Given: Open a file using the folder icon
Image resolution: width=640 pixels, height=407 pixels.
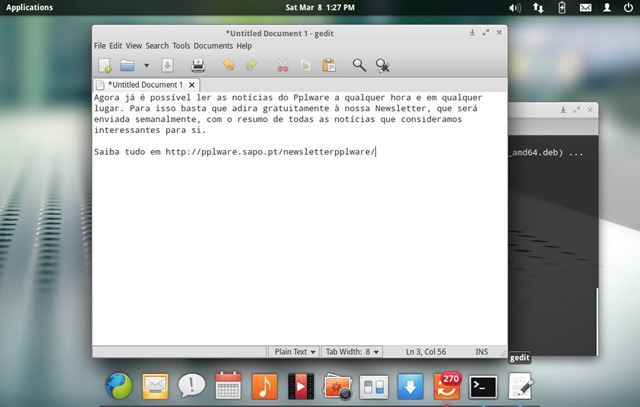Looking at the screenshot, I should [x=127, y=65].
